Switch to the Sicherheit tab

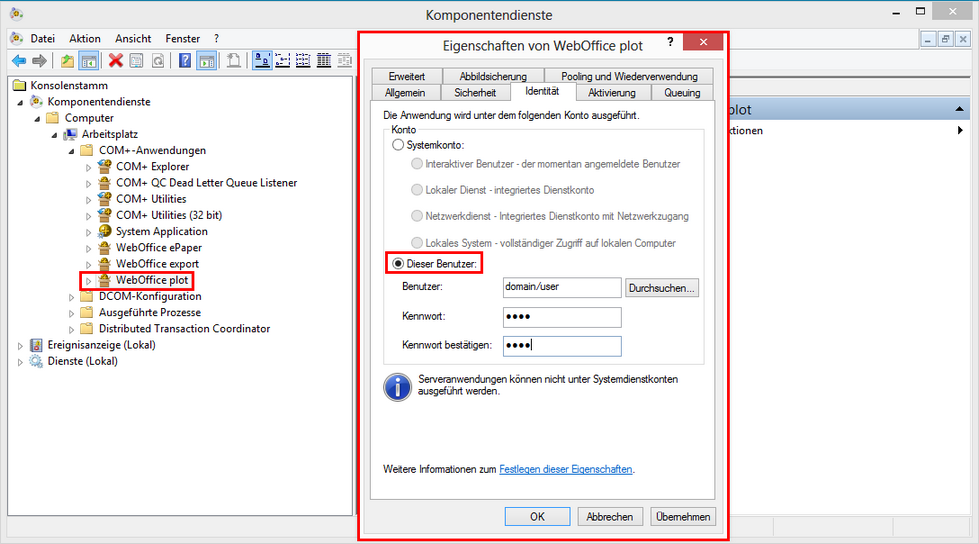click(475, 92)
